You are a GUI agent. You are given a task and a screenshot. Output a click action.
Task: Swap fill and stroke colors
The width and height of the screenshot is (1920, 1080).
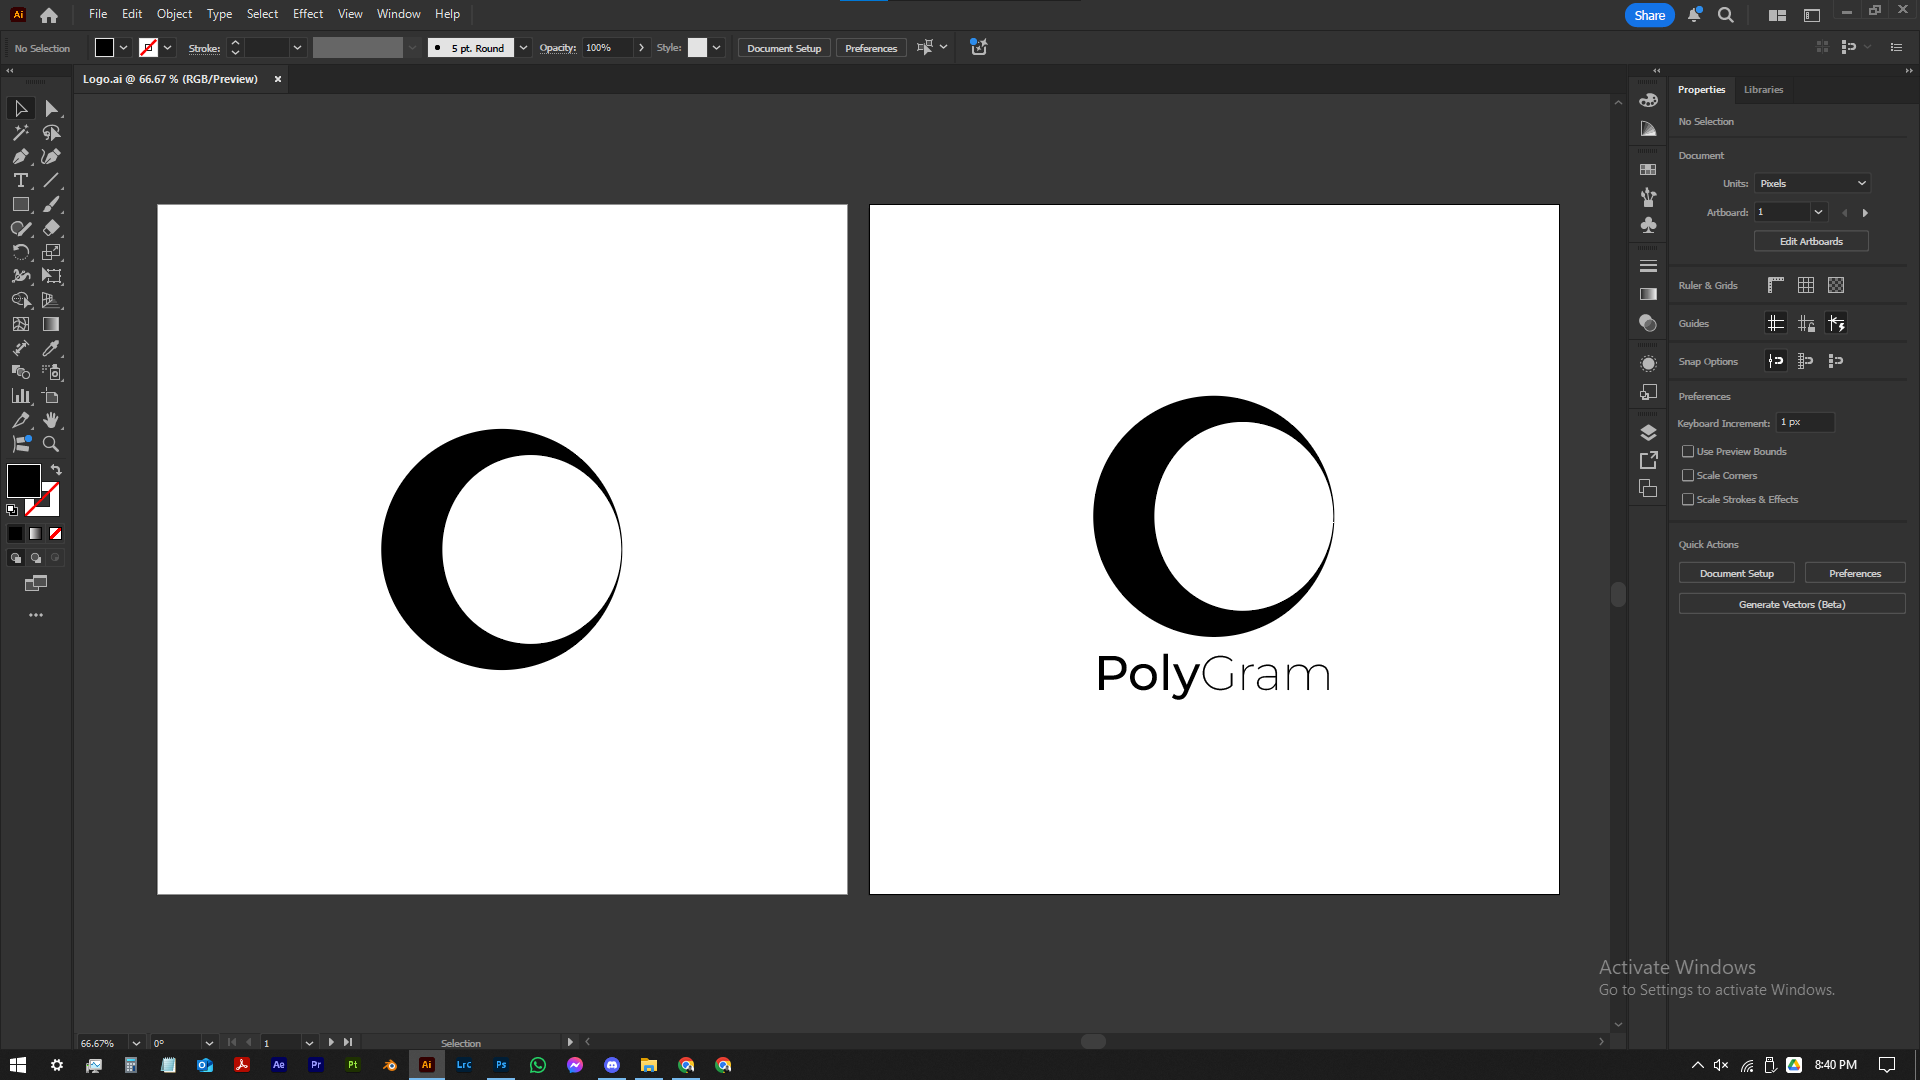pyautogui.click(x=56, y=470)
